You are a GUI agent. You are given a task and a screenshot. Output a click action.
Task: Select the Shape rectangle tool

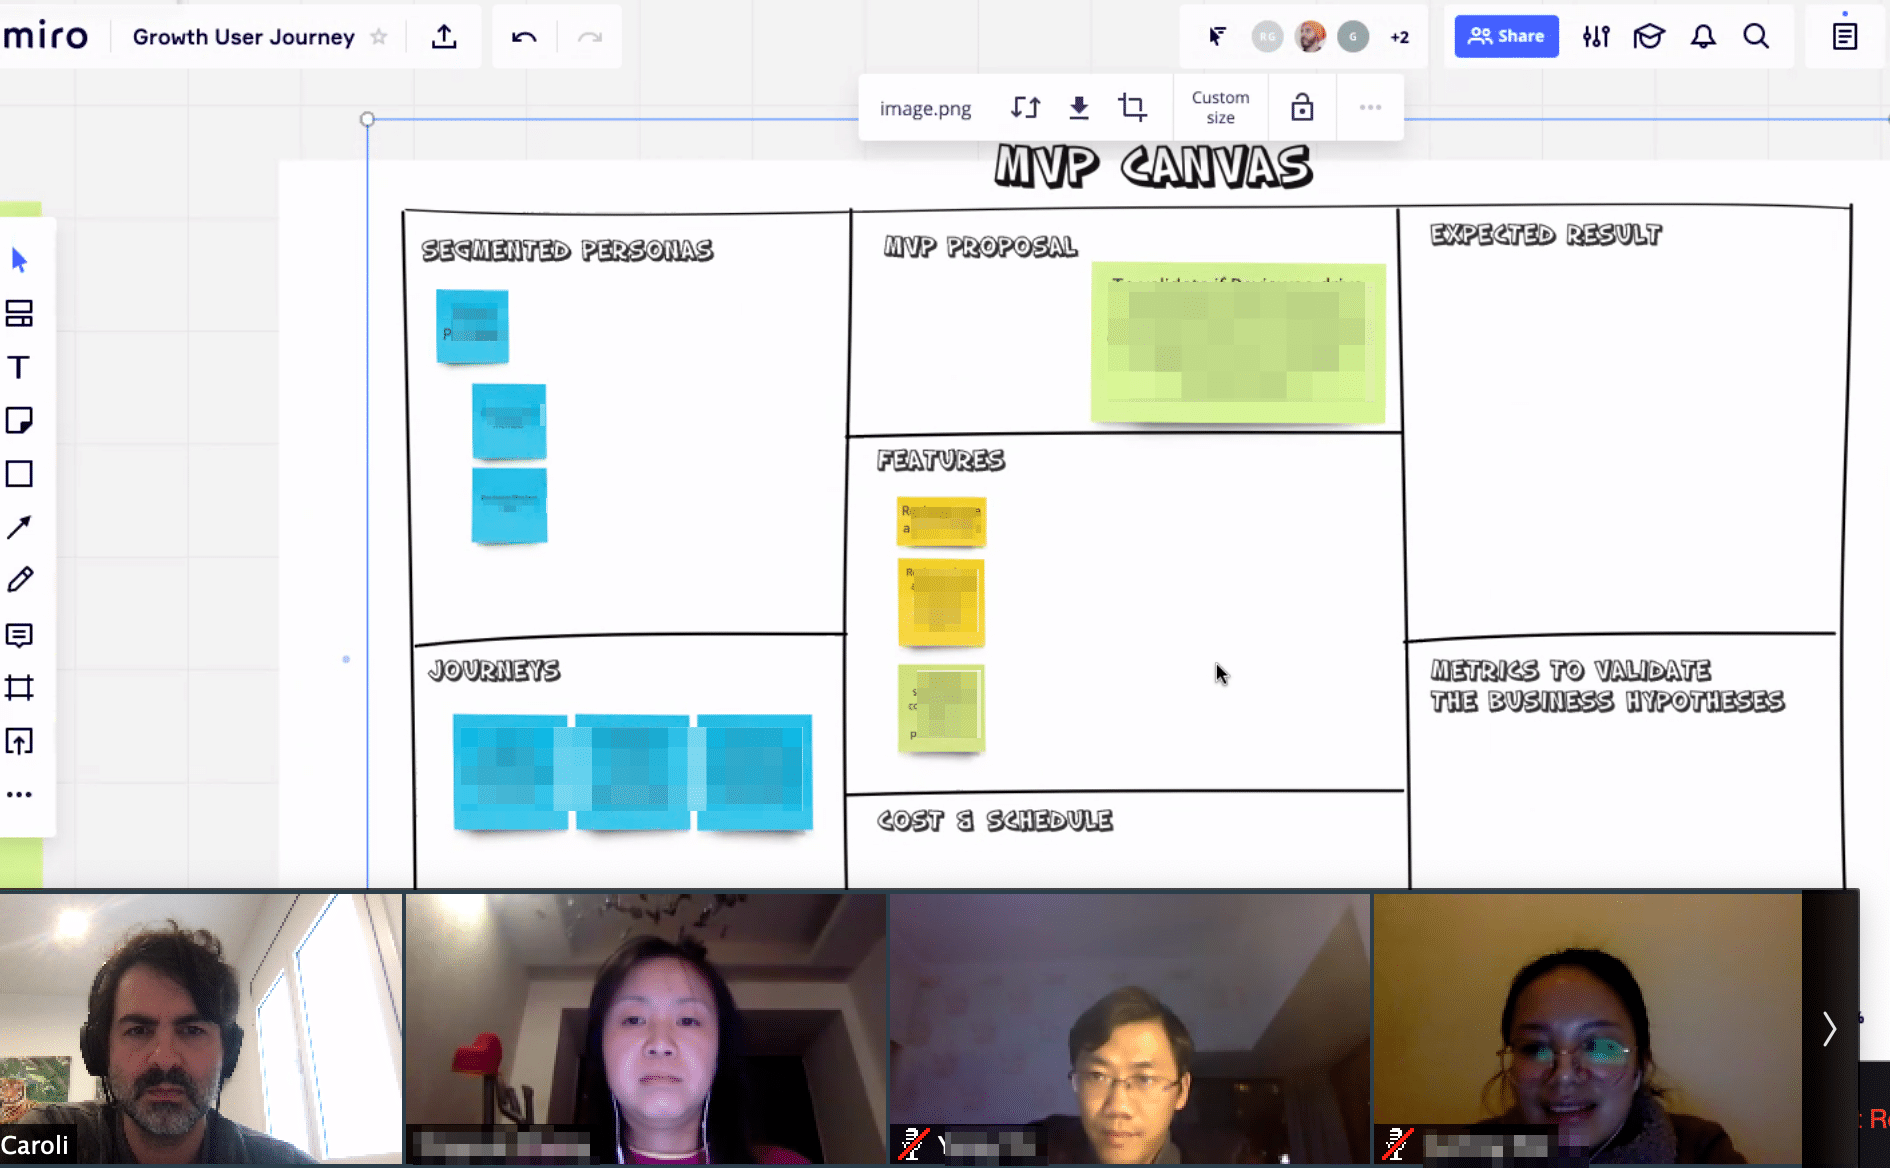point(19,473)
